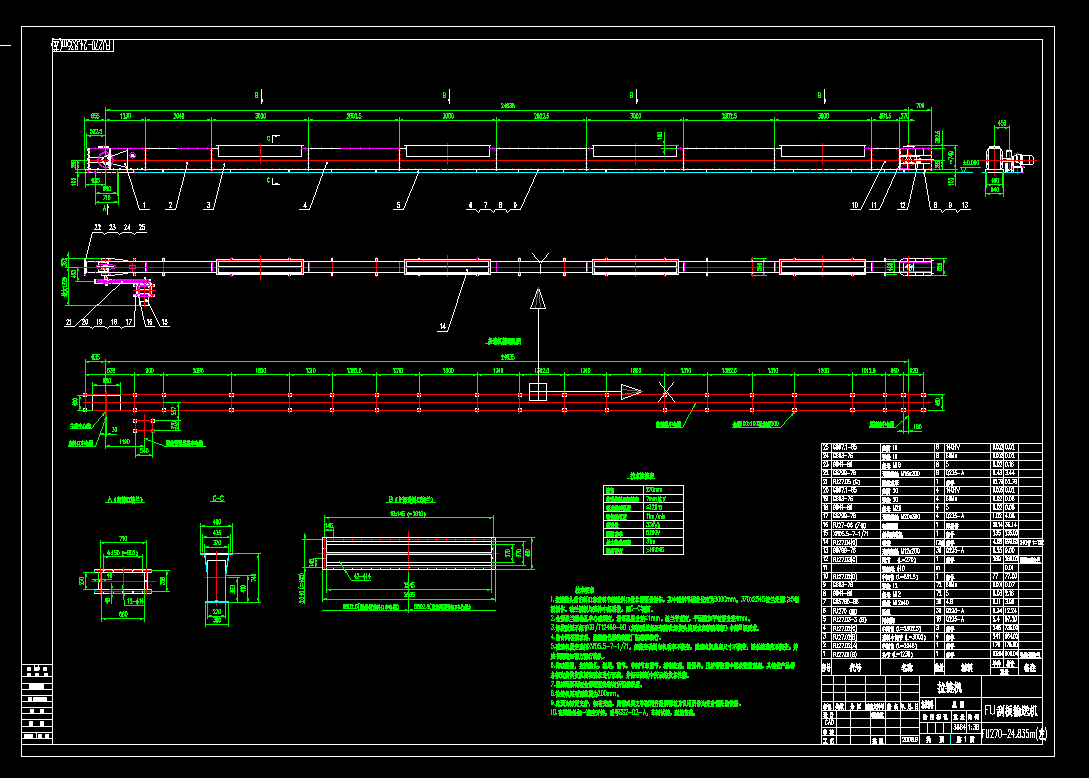Select the 600 dimension below detail view A
This screenshot has width=1089, height=778.
[x=123, y=613]
